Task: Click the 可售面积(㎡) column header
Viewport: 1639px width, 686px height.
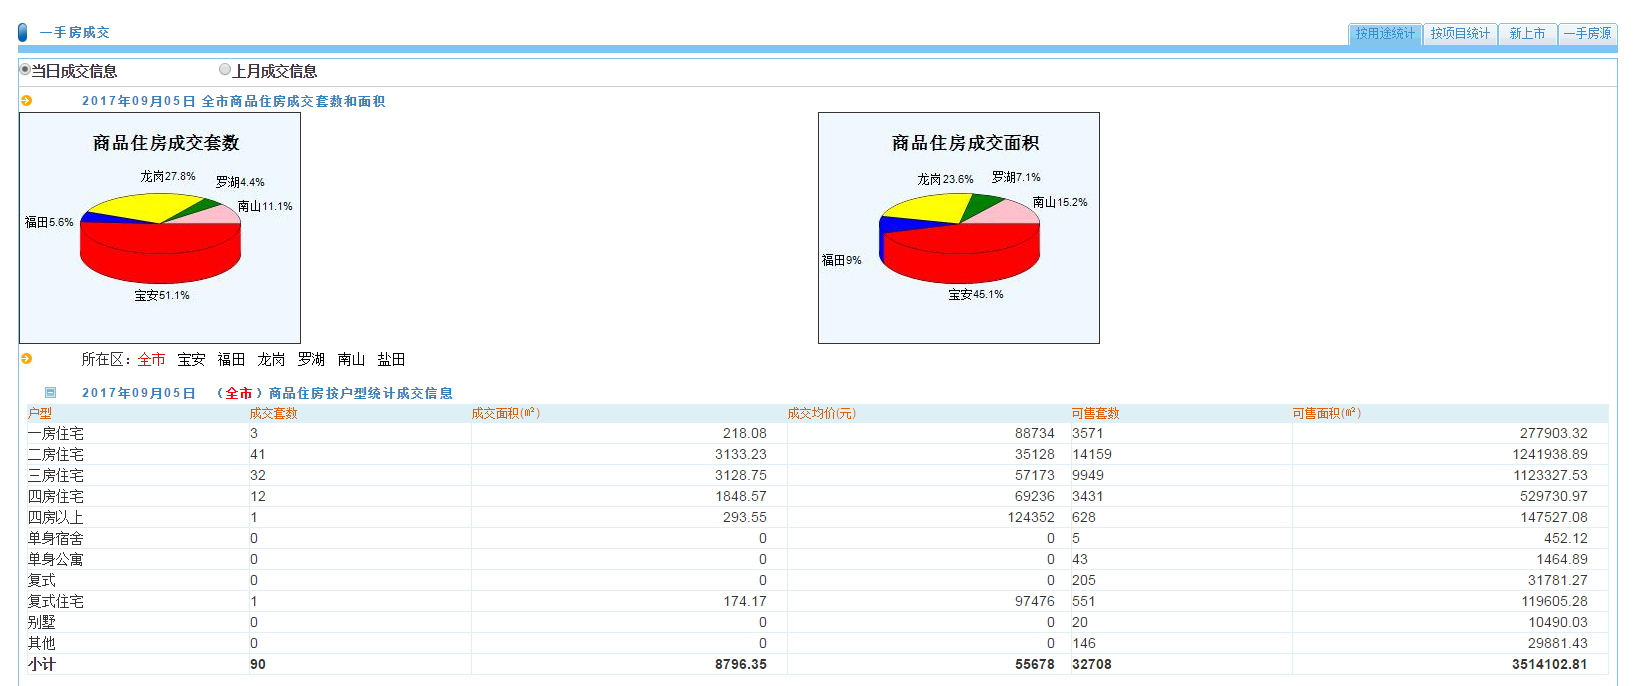Action: click(1327, 413)
